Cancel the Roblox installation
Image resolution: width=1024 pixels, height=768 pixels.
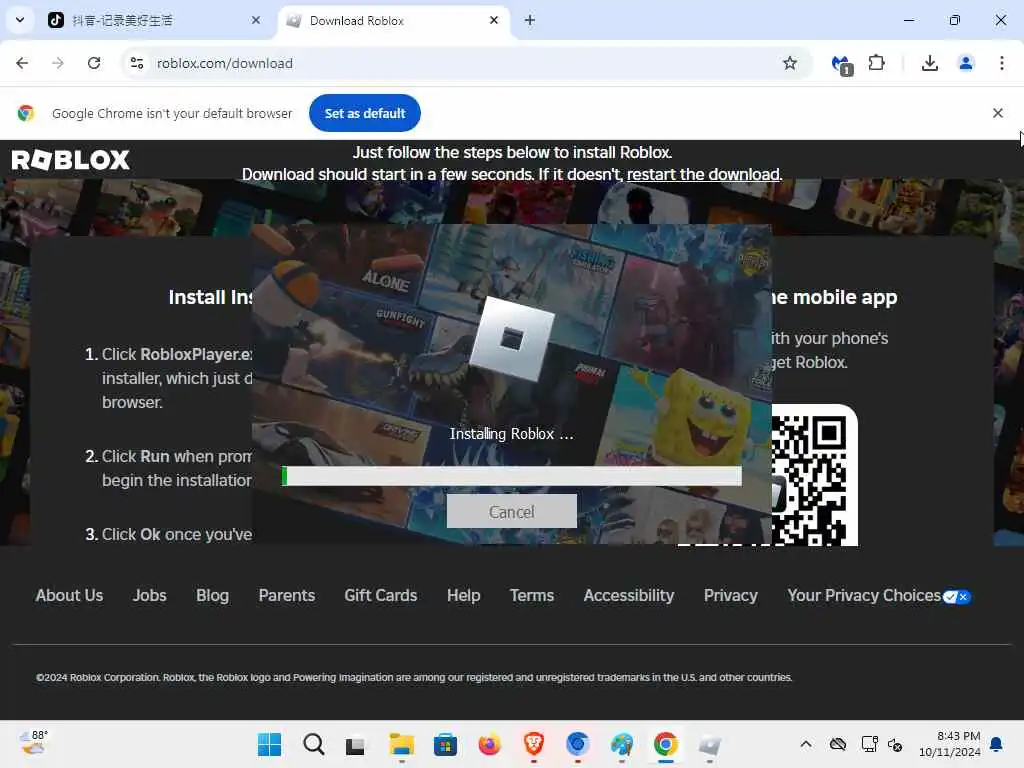[x=512, y=511]
